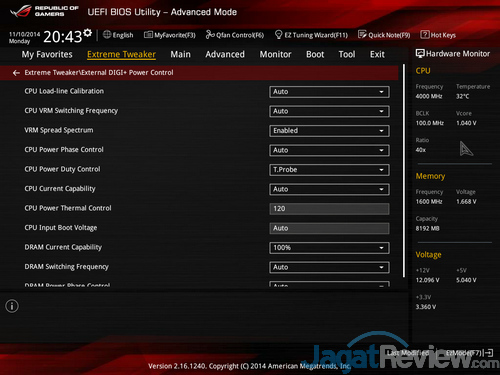
Task: Open the Monitor tab
Action: pos(275,54)
